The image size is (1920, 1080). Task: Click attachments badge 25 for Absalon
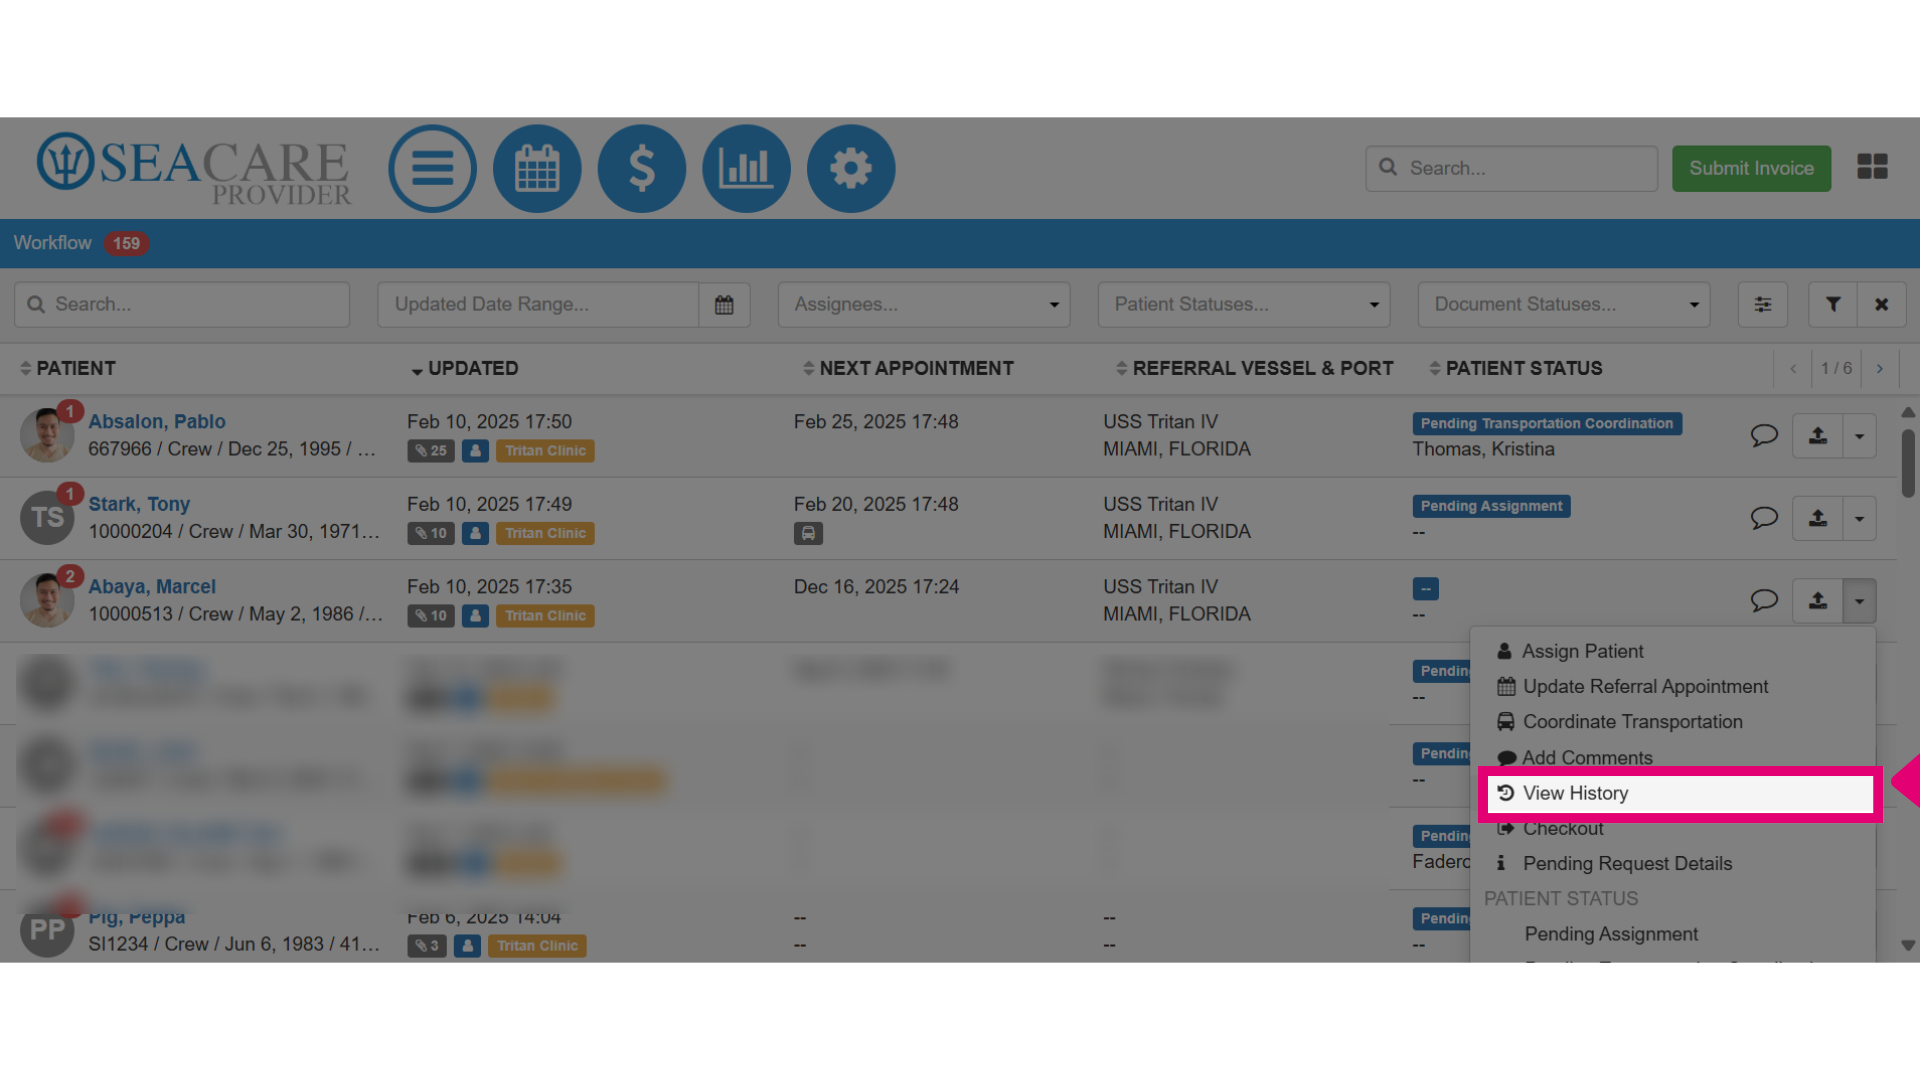point(431,451)
